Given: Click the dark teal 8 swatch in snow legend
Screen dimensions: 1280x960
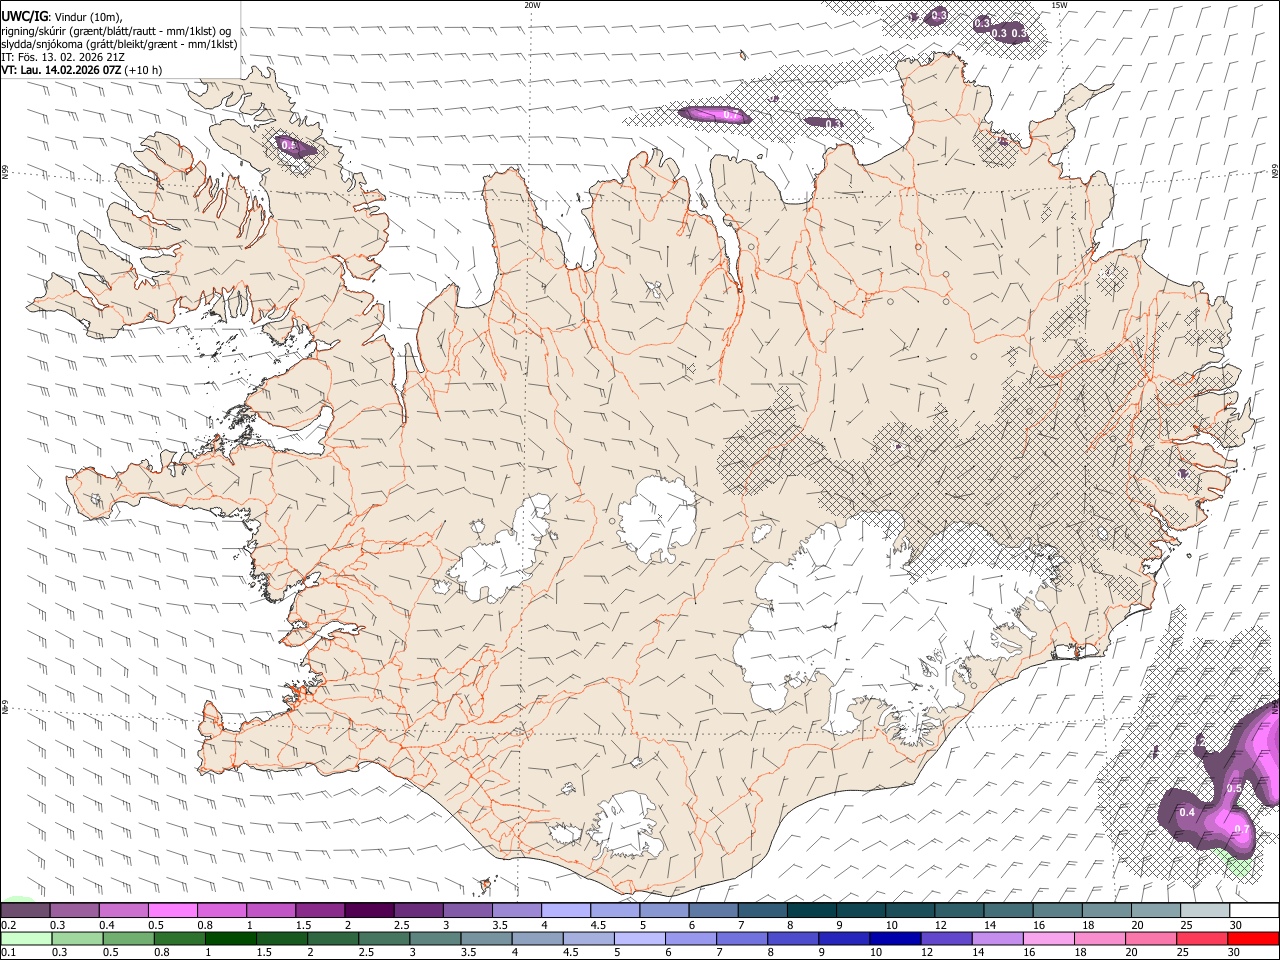Looking at the screenshot, I should coord(811,910).
